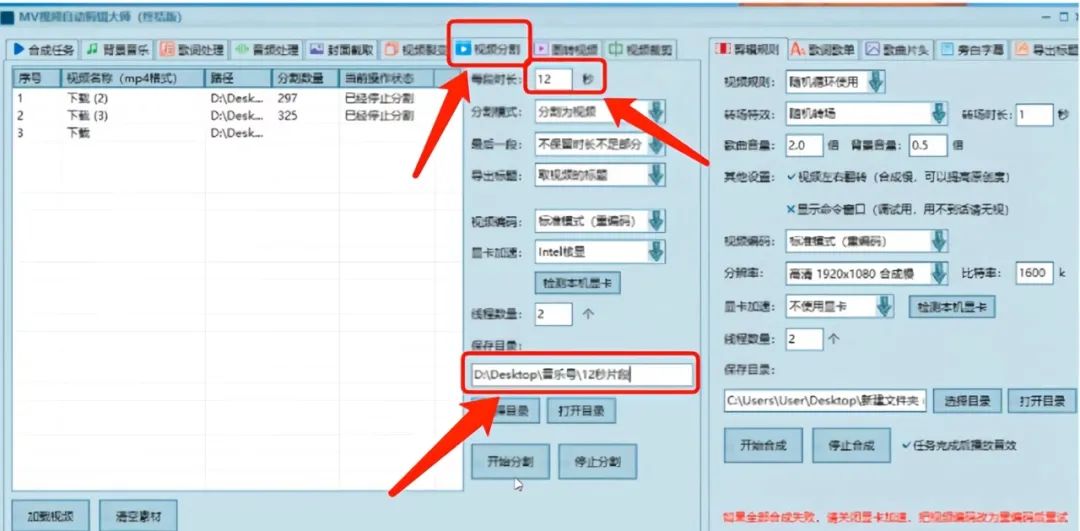The height and width of the screenshot is (531, 1080).
Task: Click the image icon on 歌曲片头 tab
Action: [x=873, y=49]
